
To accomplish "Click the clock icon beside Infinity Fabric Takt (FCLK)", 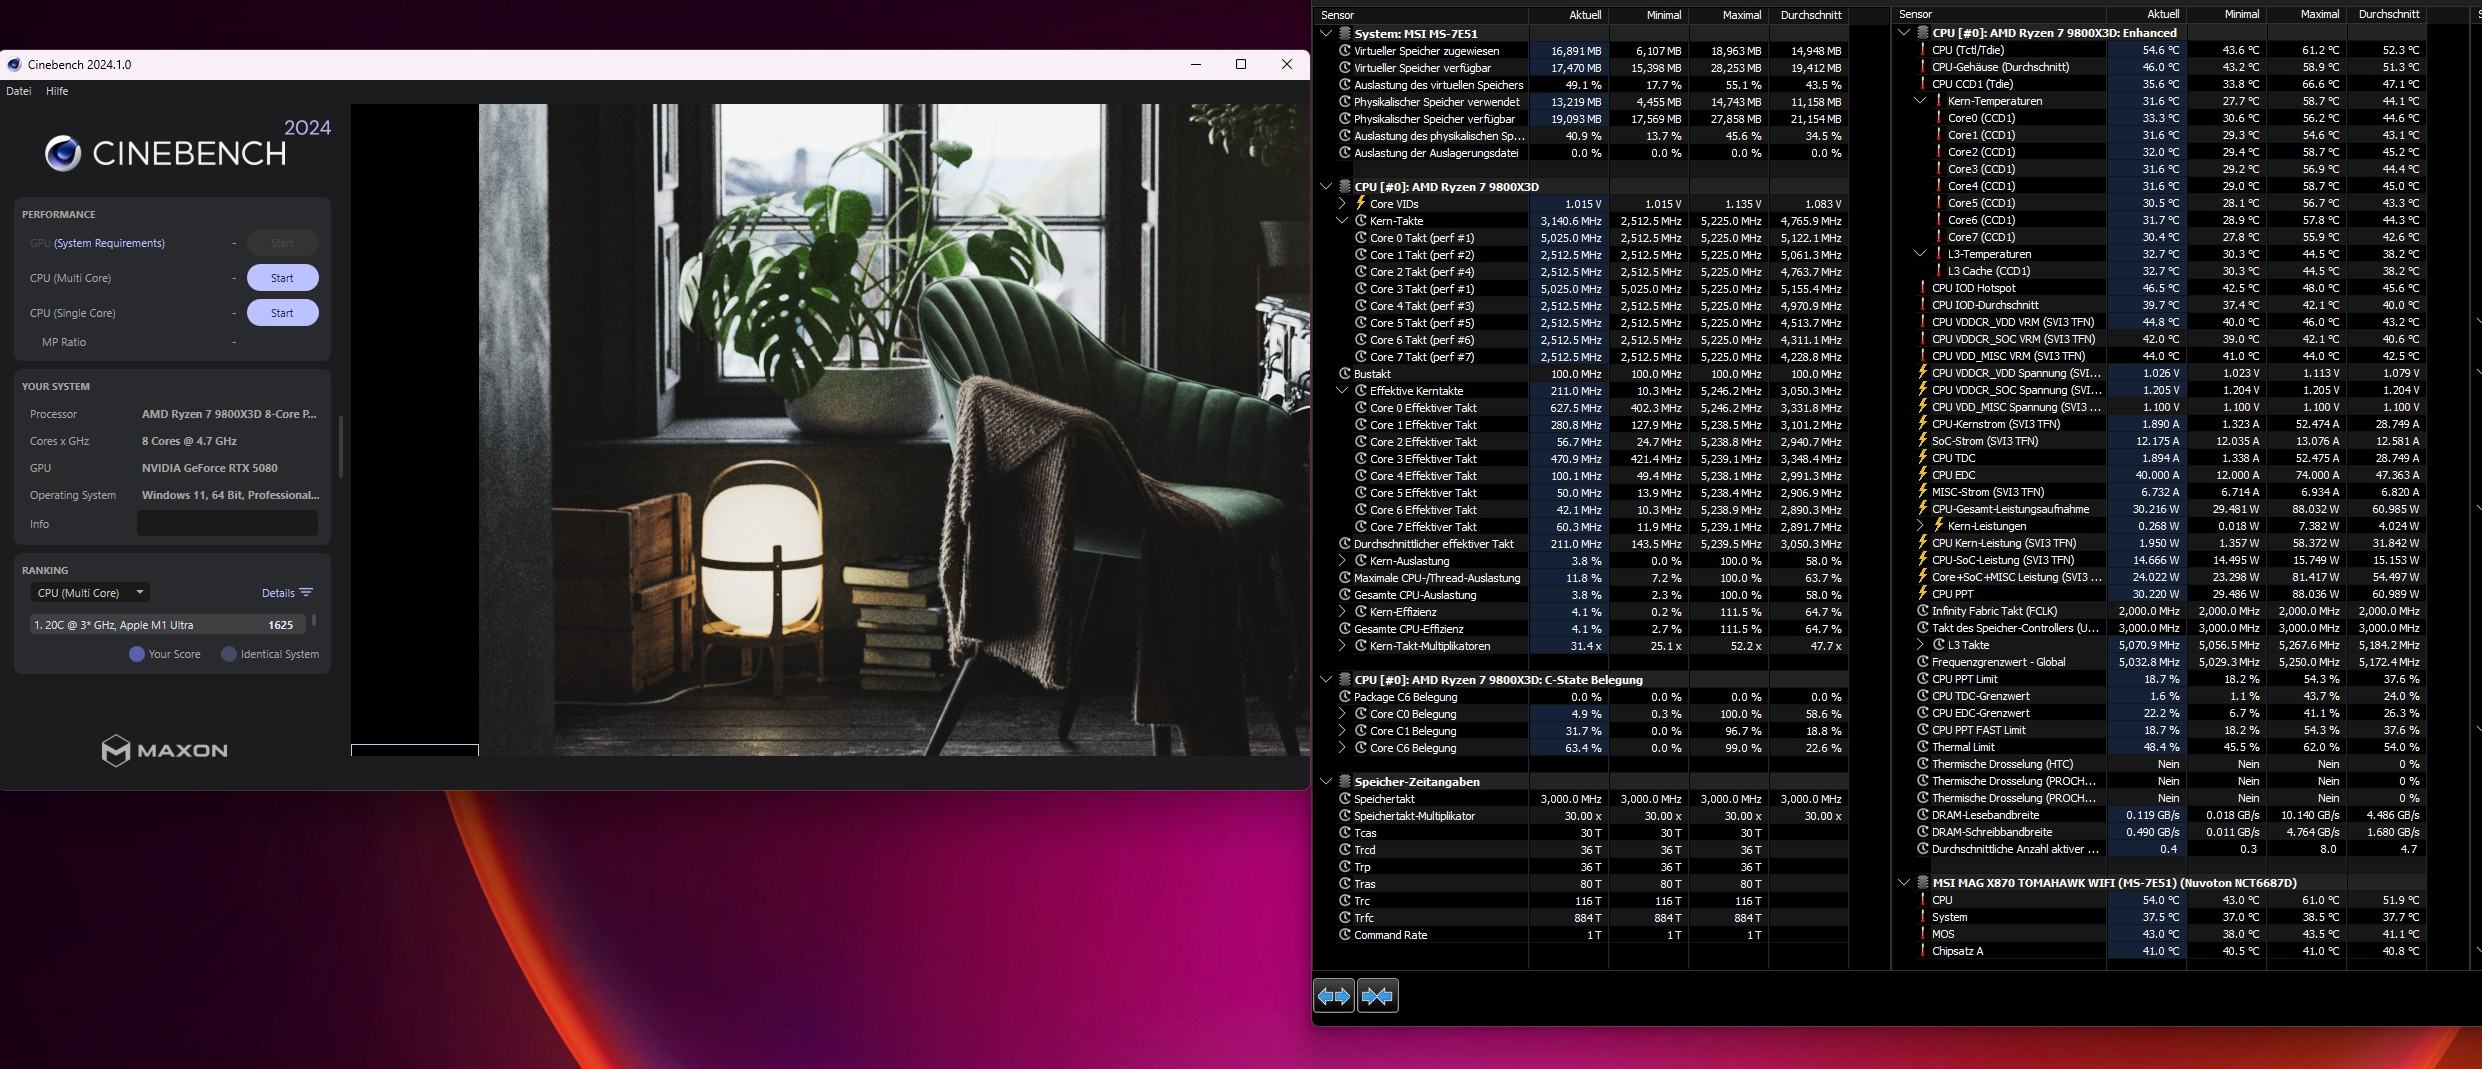I will pos(1923,611).
